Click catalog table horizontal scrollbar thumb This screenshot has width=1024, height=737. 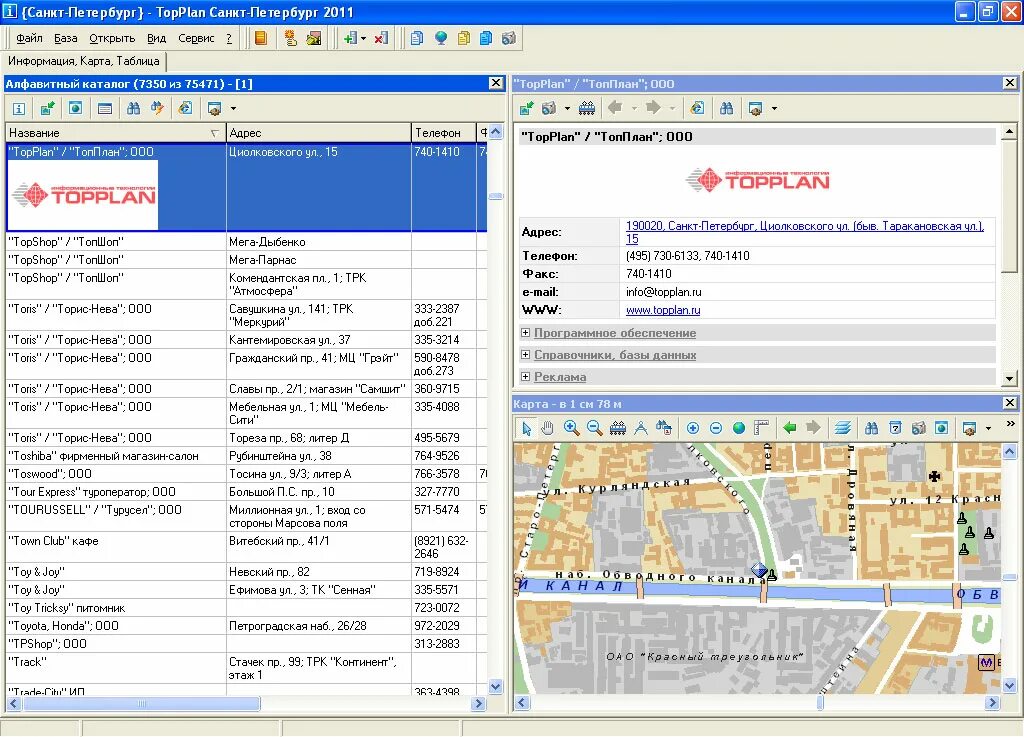pos(141,704)
